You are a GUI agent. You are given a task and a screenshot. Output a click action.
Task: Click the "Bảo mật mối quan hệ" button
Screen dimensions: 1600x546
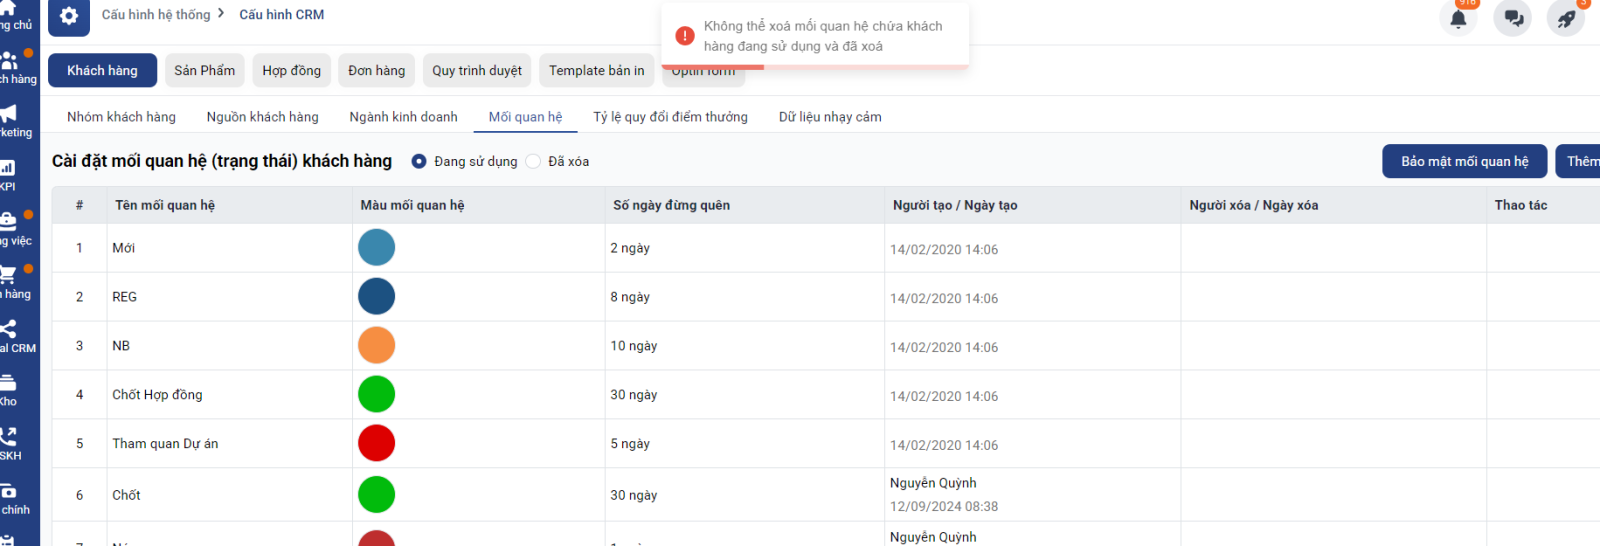point(1464,161)
